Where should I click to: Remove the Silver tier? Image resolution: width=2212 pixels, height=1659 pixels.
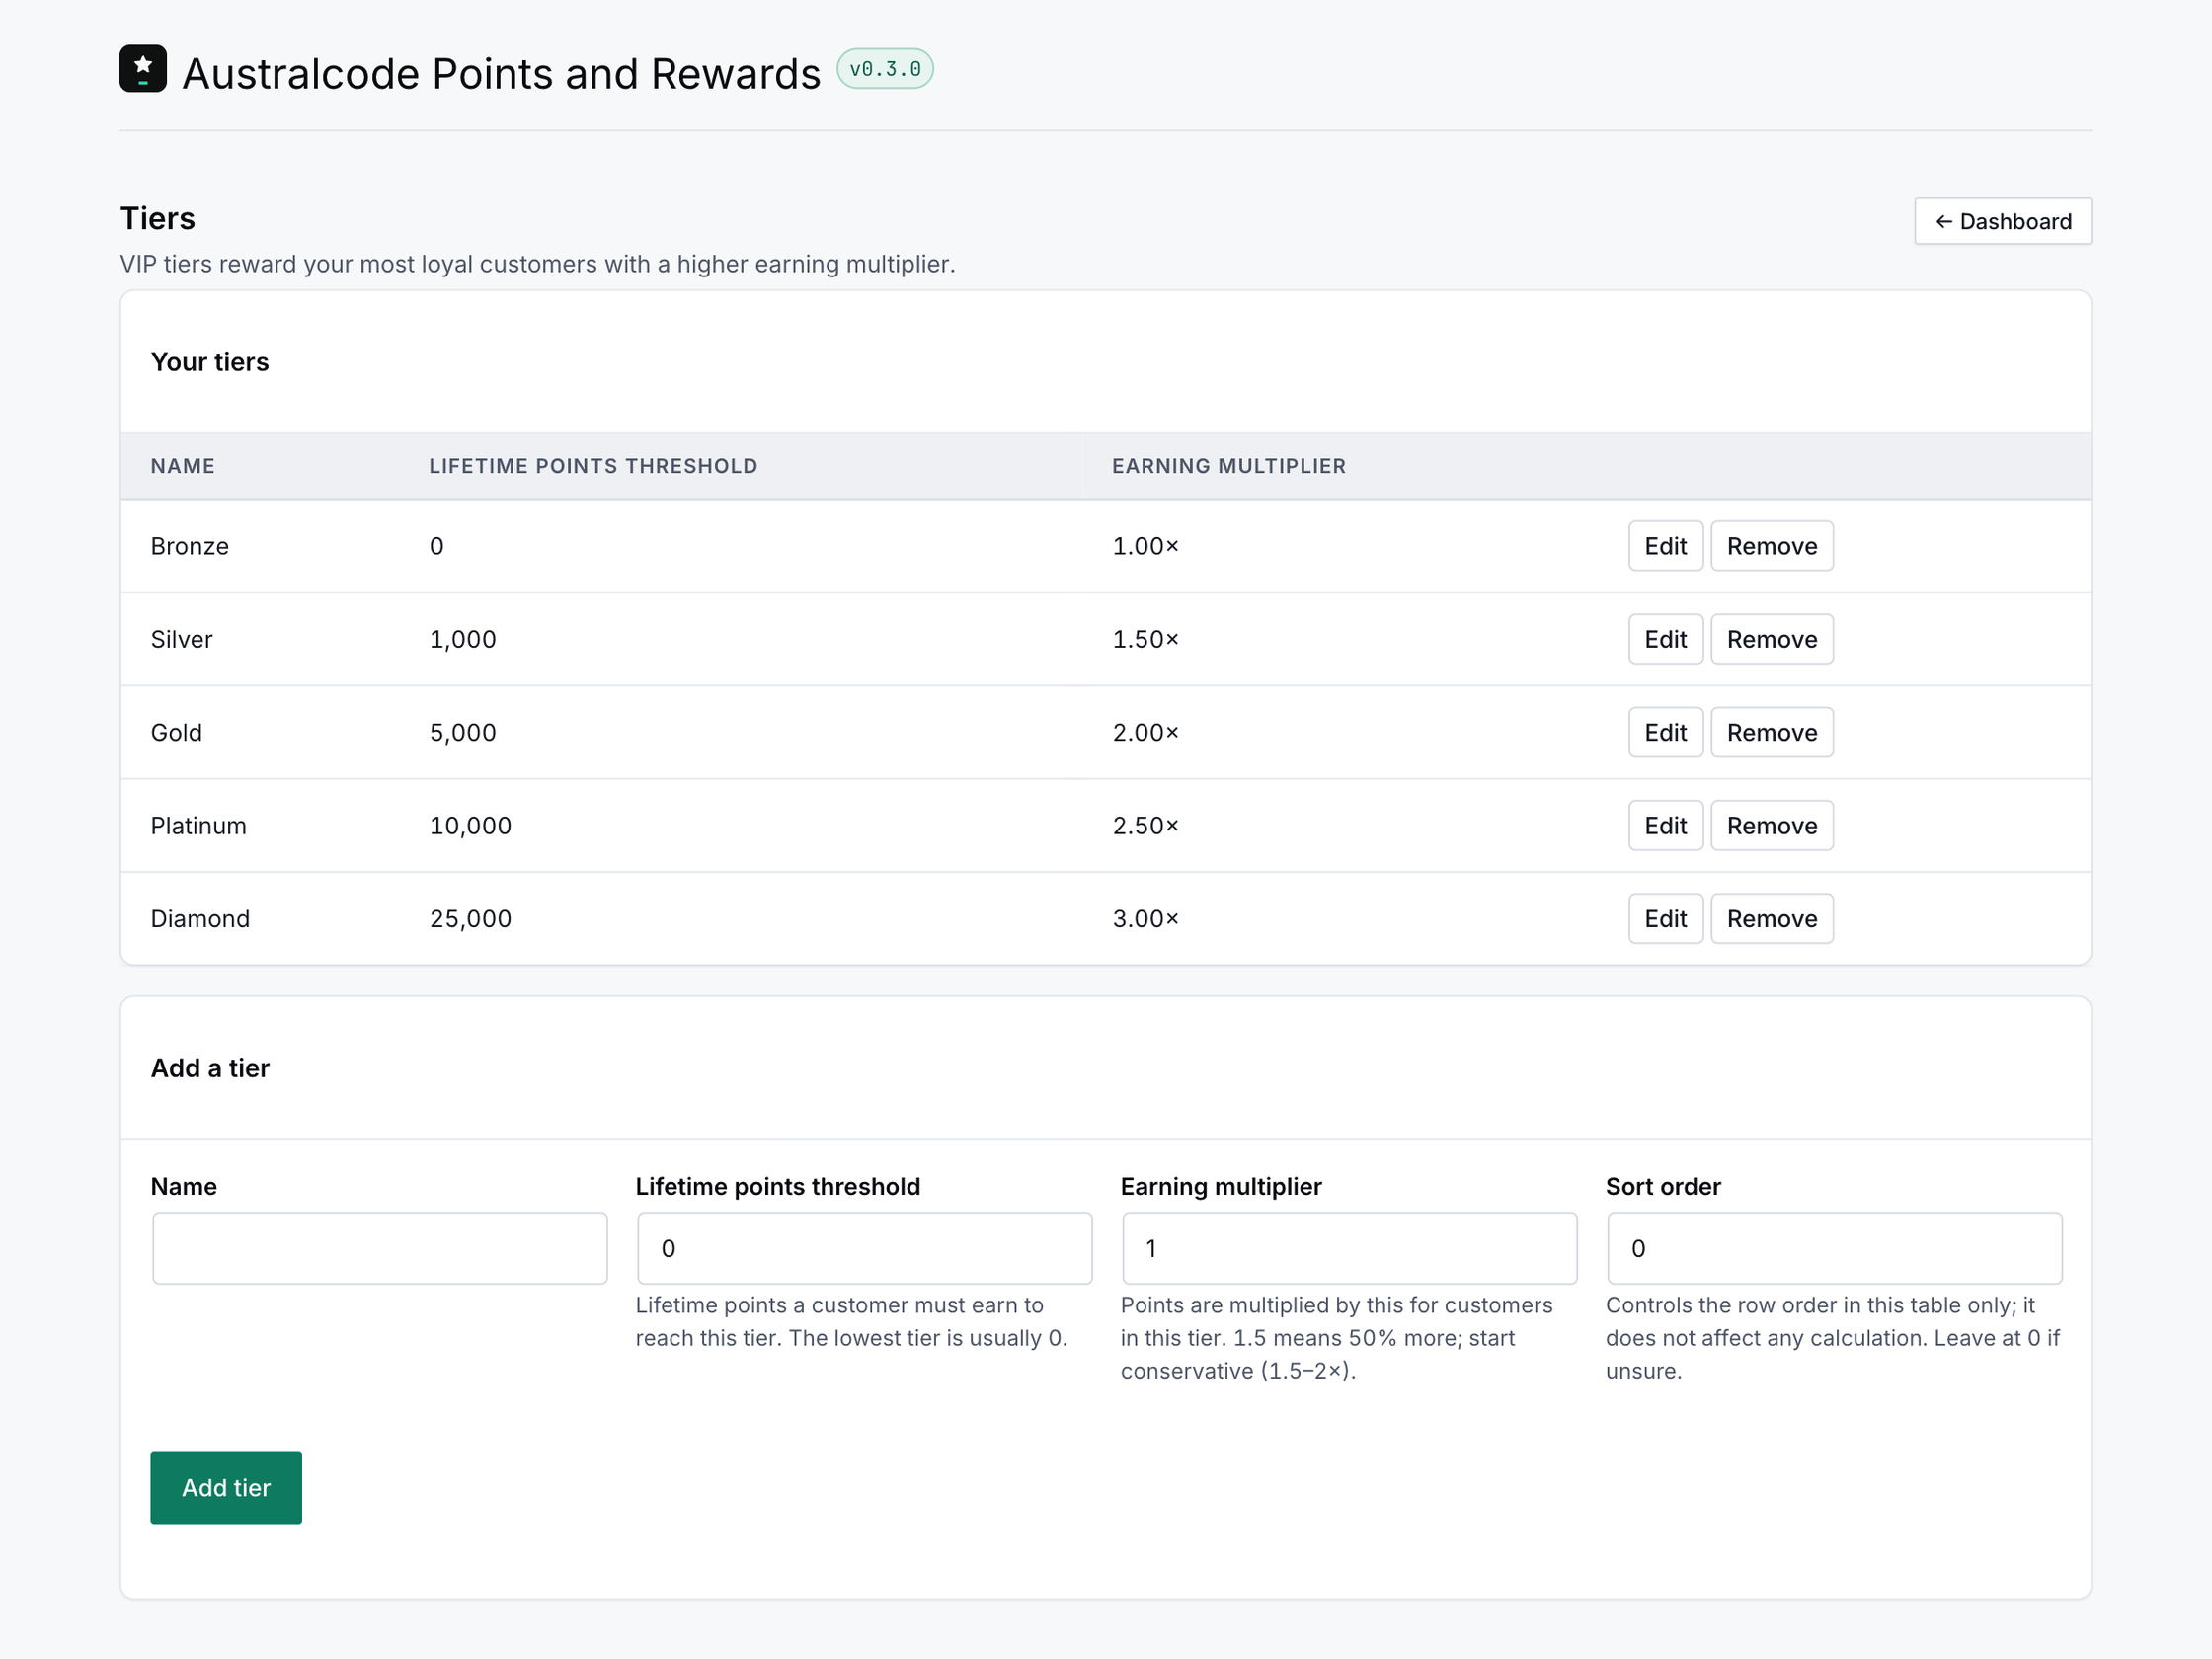click(1771, 639)
